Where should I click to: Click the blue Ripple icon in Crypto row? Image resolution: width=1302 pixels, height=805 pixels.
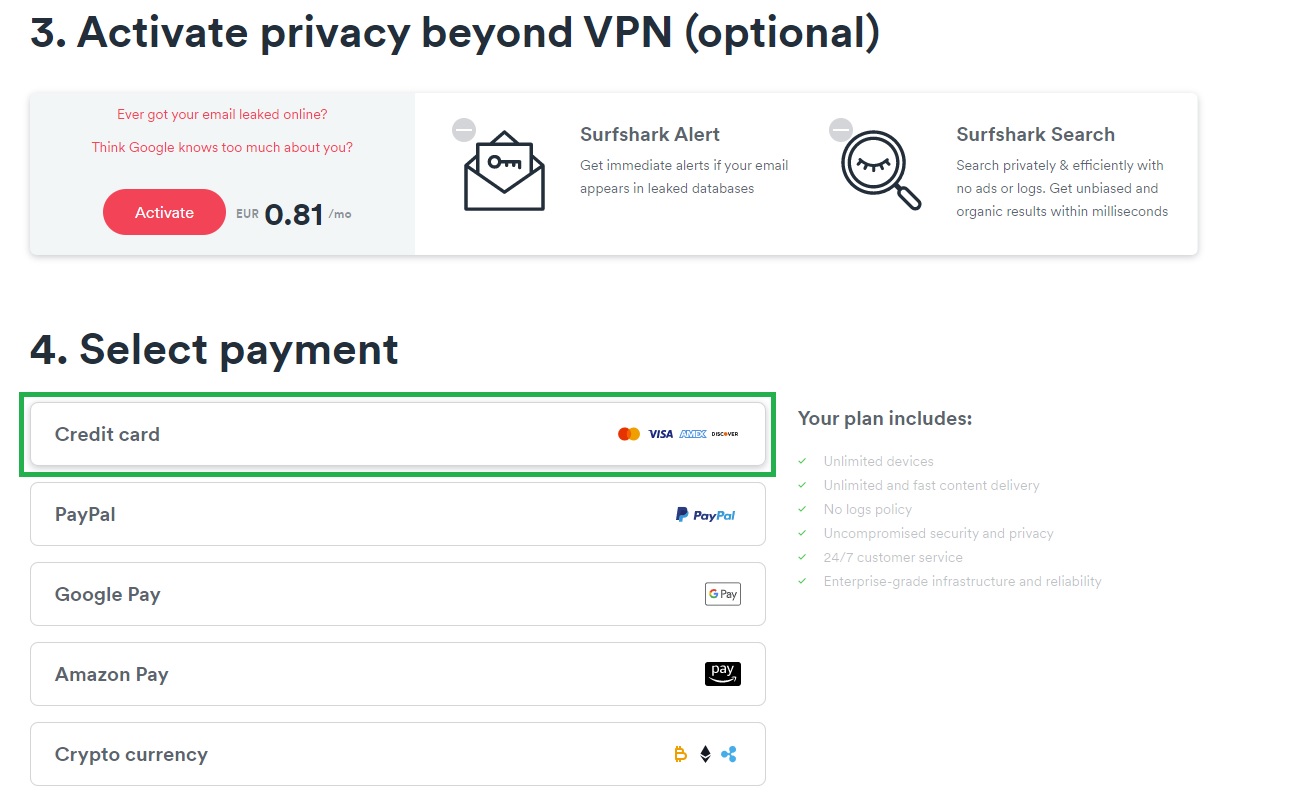tap(729, 755)
